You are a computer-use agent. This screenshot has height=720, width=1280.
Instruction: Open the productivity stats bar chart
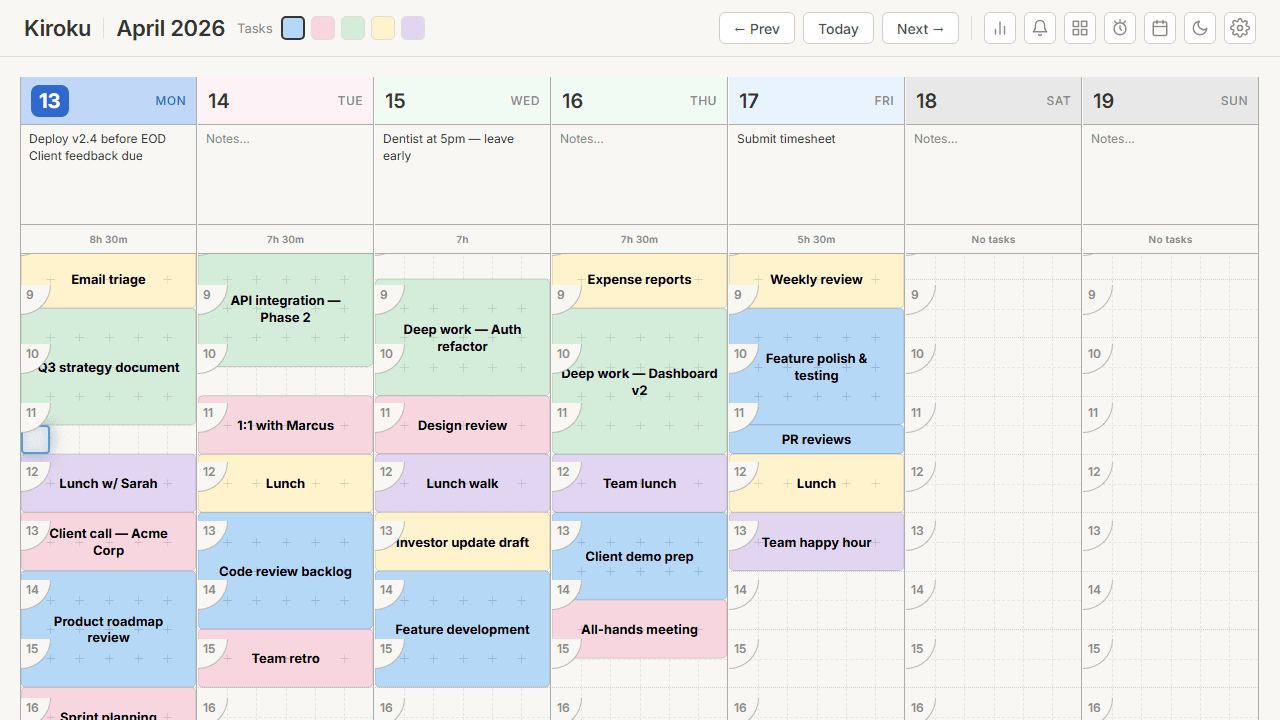[999, 28]
